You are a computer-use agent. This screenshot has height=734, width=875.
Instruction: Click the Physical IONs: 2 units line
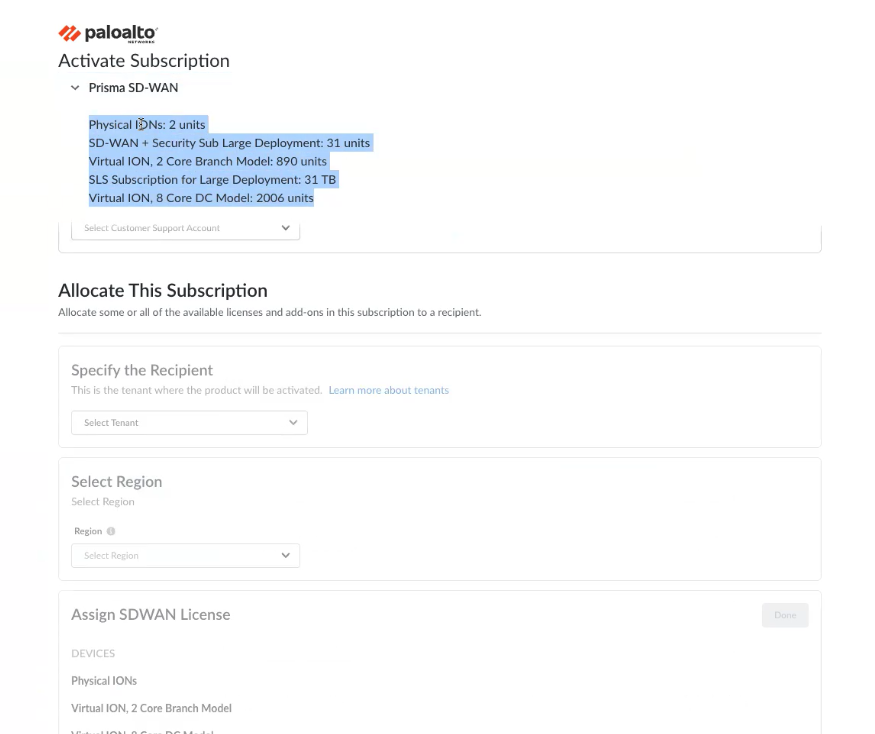(147, 125)
